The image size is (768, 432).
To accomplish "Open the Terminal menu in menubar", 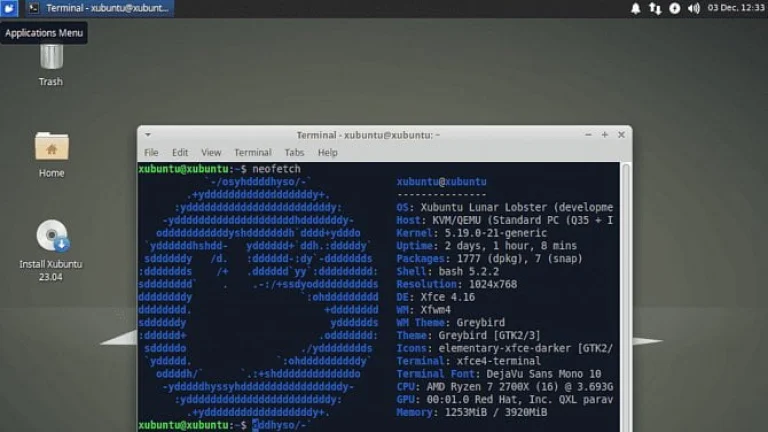I will pyautogui.click(x=253, y=152).
